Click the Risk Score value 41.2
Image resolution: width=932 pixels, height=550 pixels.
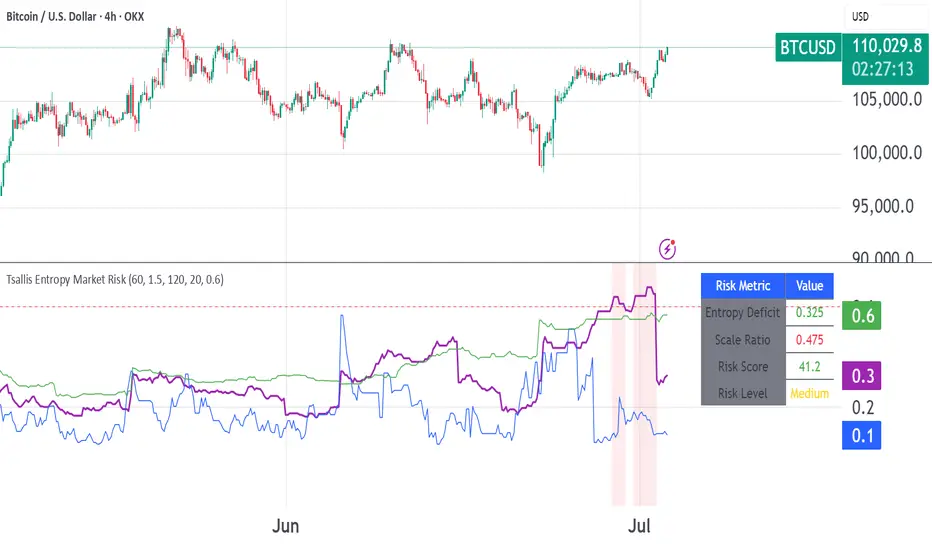click(809, 367)
